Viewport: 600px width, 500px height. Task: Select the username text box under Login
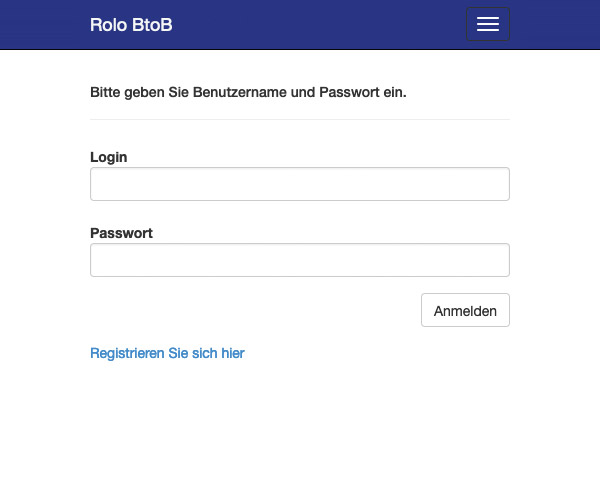(300, 184)
